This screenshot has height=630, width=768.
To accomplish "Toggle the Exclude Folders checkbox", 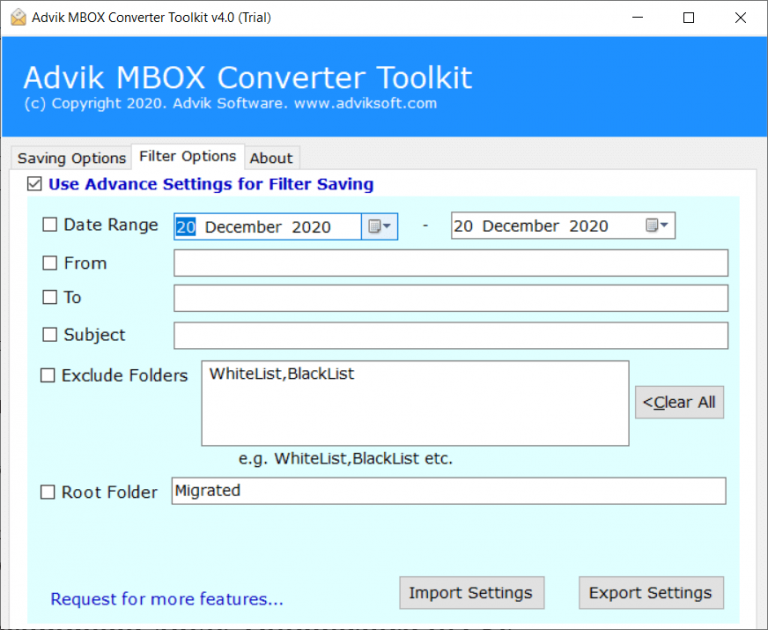I will coord(48,376).
